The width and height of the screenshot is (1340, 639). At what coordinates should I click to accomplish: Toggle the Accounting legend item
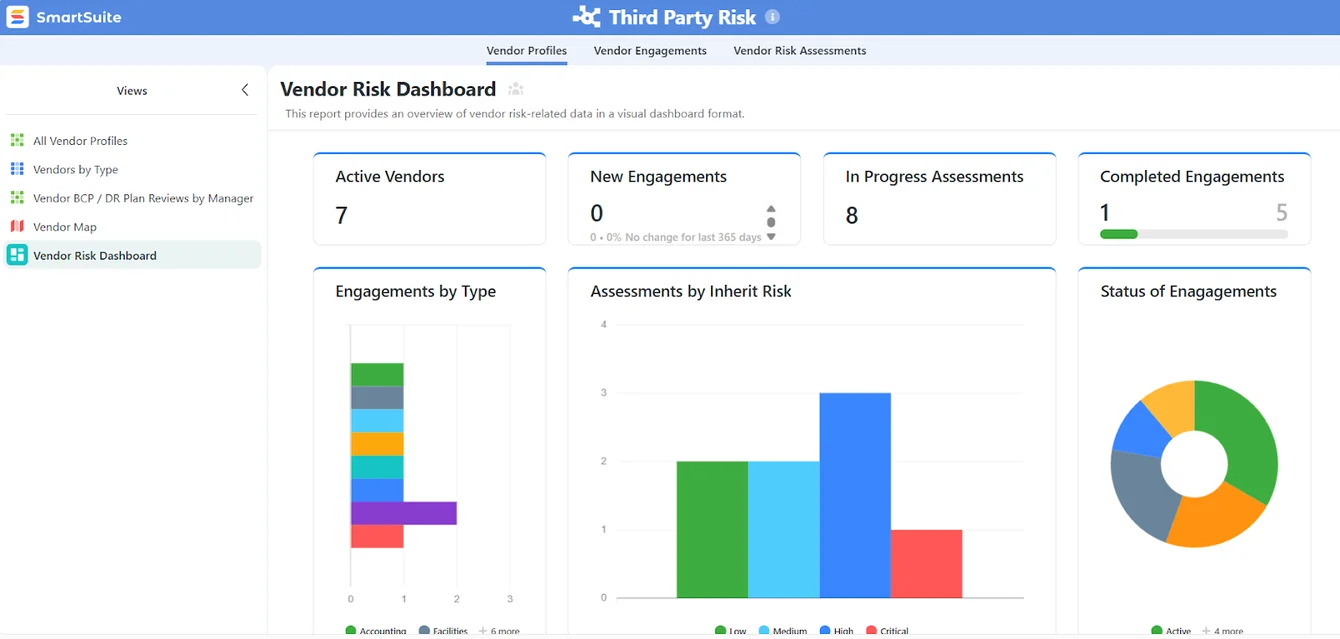click(x=376, y=631)
